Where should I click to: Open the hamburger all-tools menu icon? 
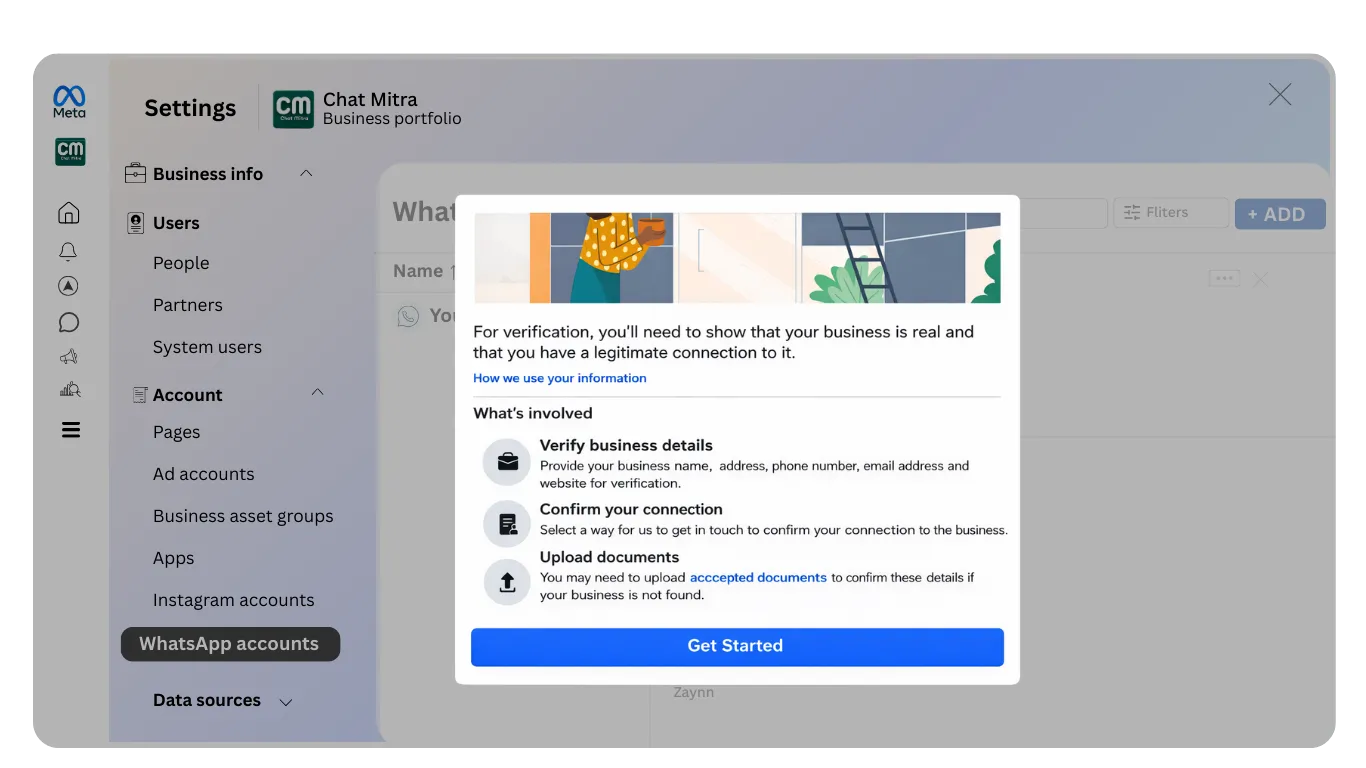[68, 429]
